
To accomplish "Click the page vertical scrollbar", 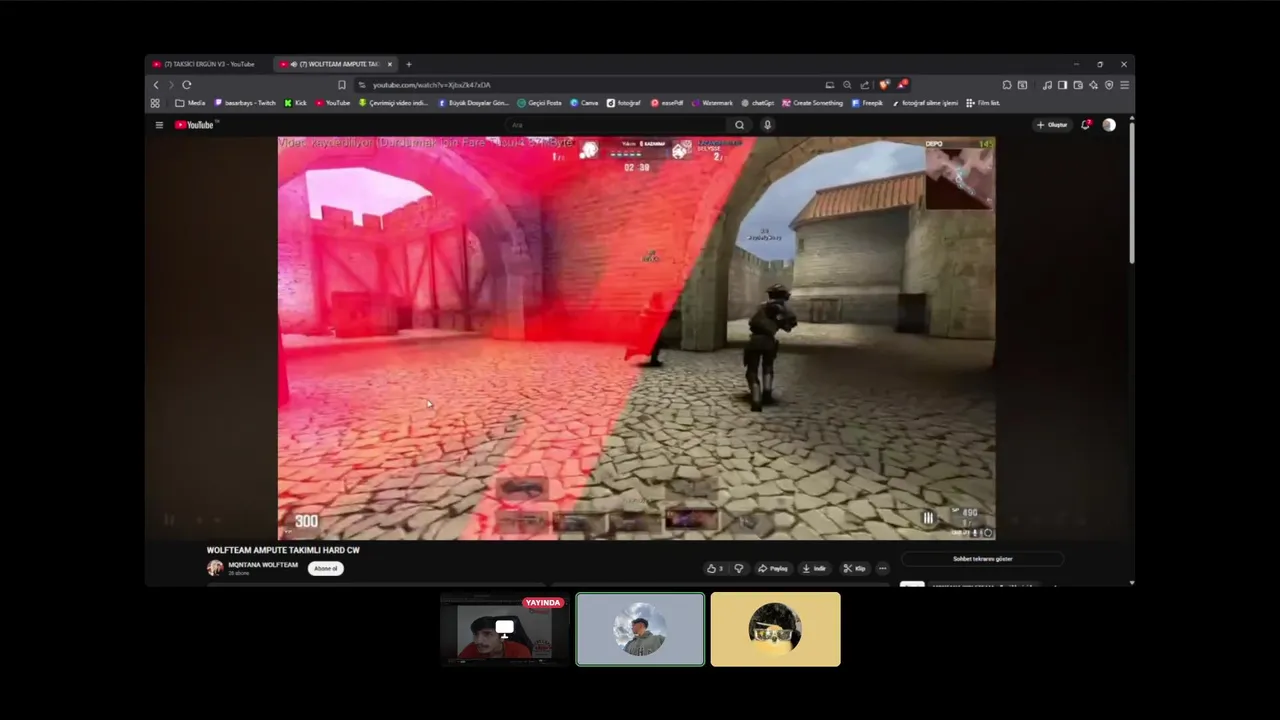I will tap(1132, 192).
